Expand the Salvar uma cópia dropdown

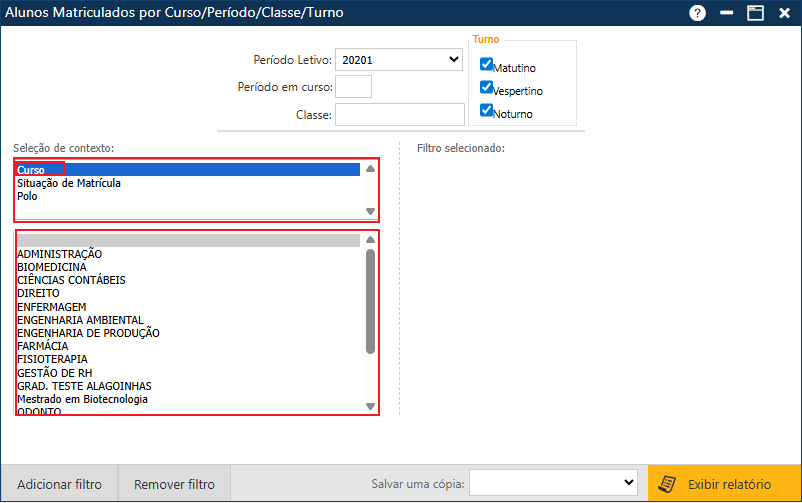[554, 483]
